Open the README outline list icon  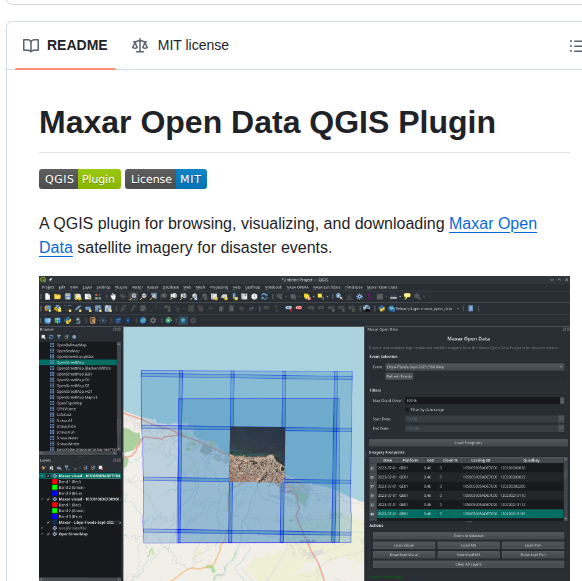576,46
